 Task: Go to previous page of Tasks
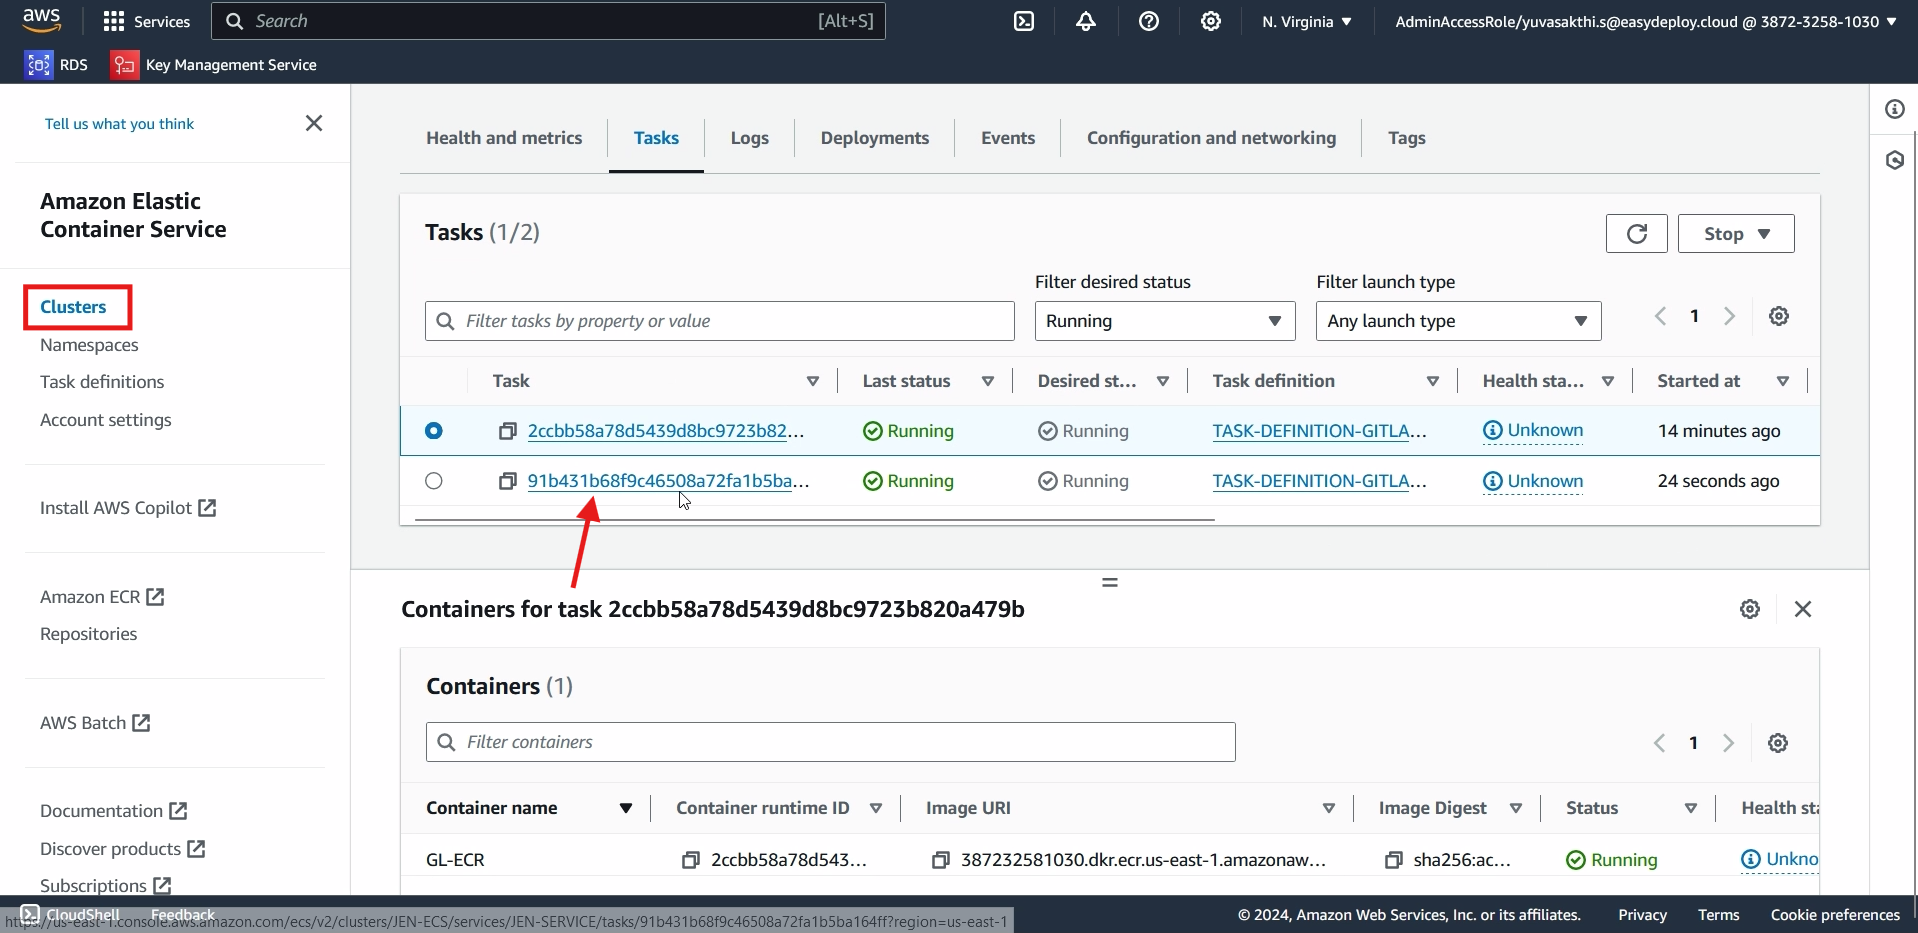coord(1661,316)
